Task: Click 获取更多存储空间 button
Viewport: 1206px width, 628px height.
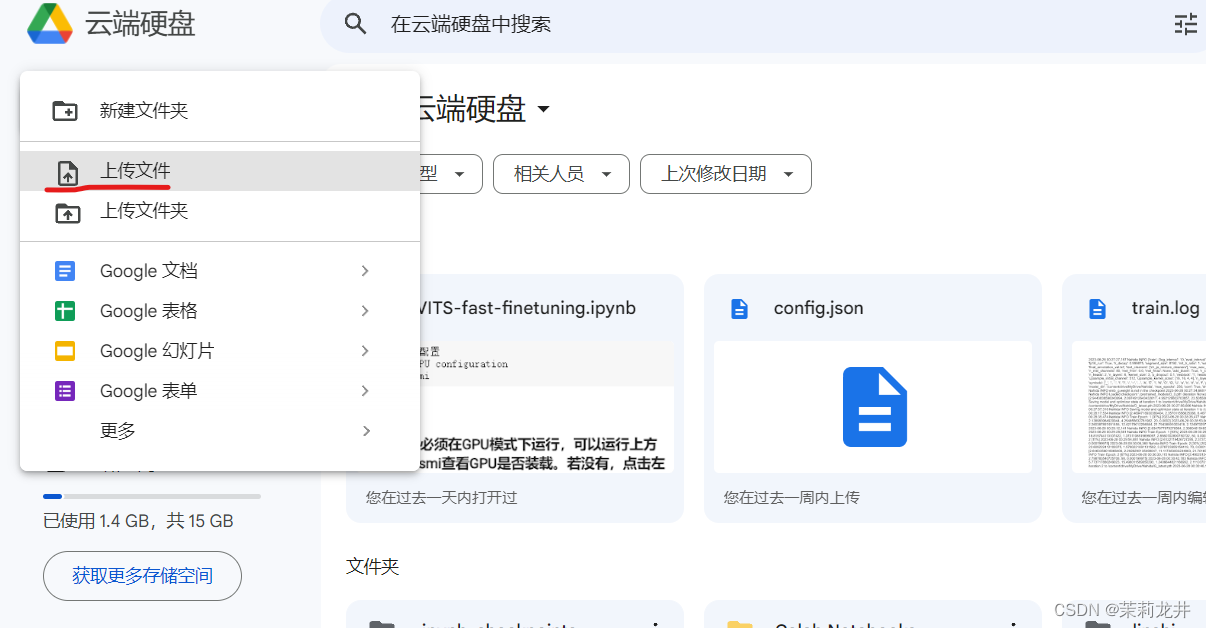Action: [x=142, y=576]
